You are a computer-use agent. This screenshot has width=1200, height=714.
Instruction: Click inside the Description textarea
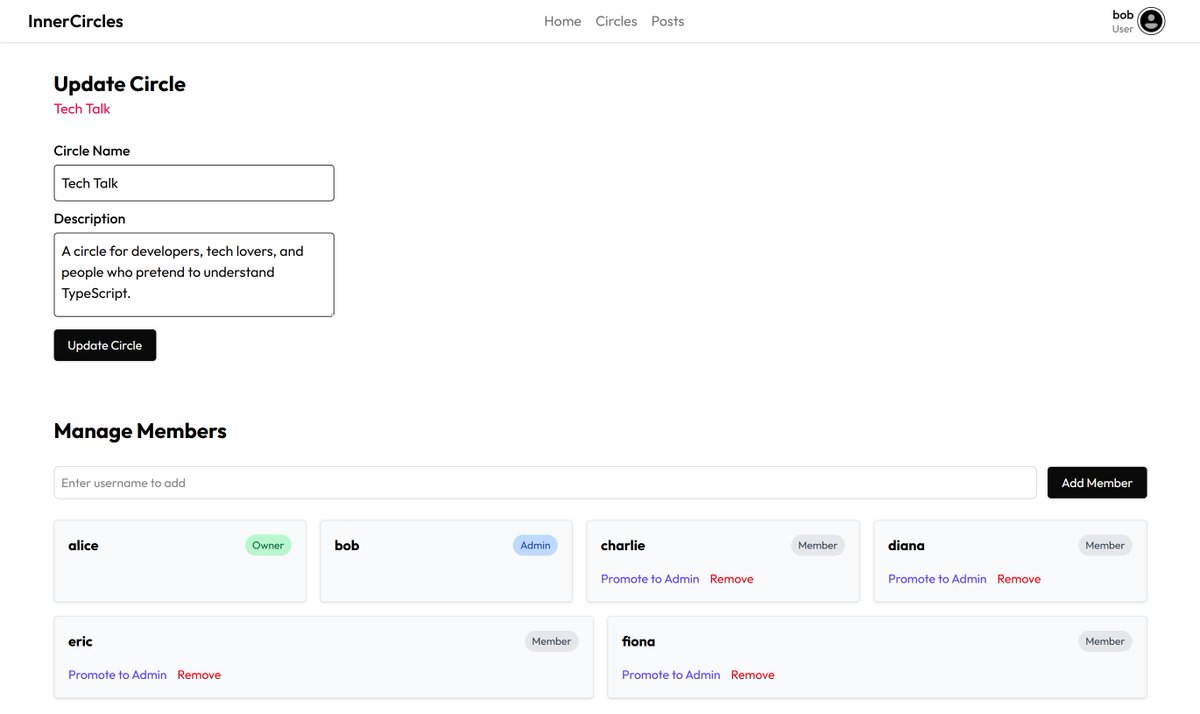(x=194, y=275)
